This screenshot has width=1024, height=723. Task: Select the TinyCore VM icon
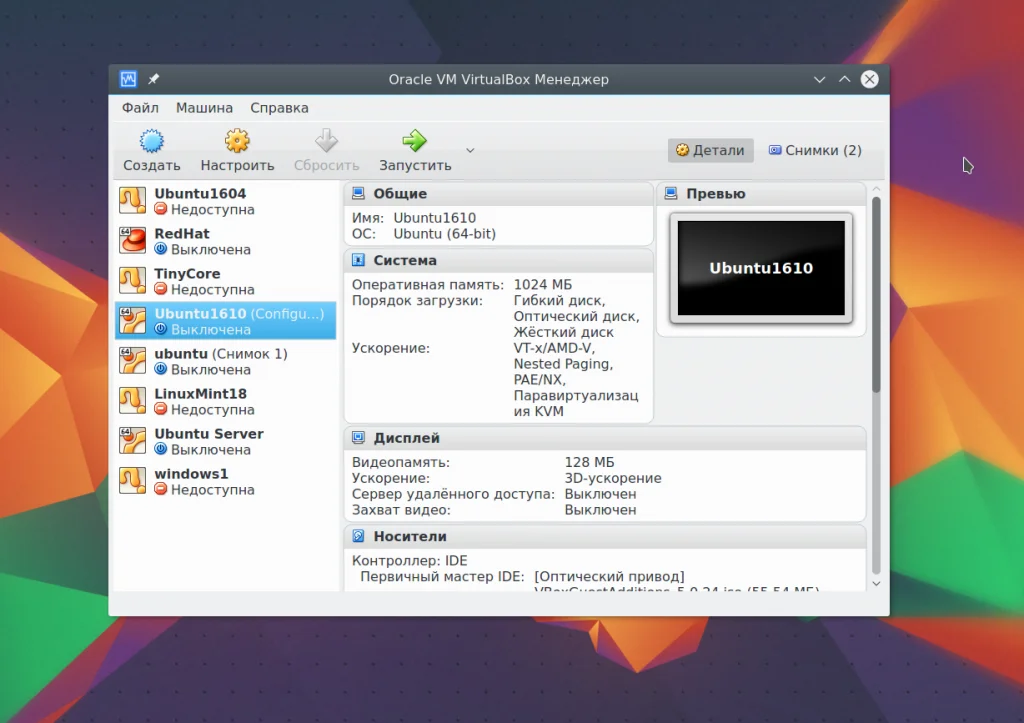132,281
